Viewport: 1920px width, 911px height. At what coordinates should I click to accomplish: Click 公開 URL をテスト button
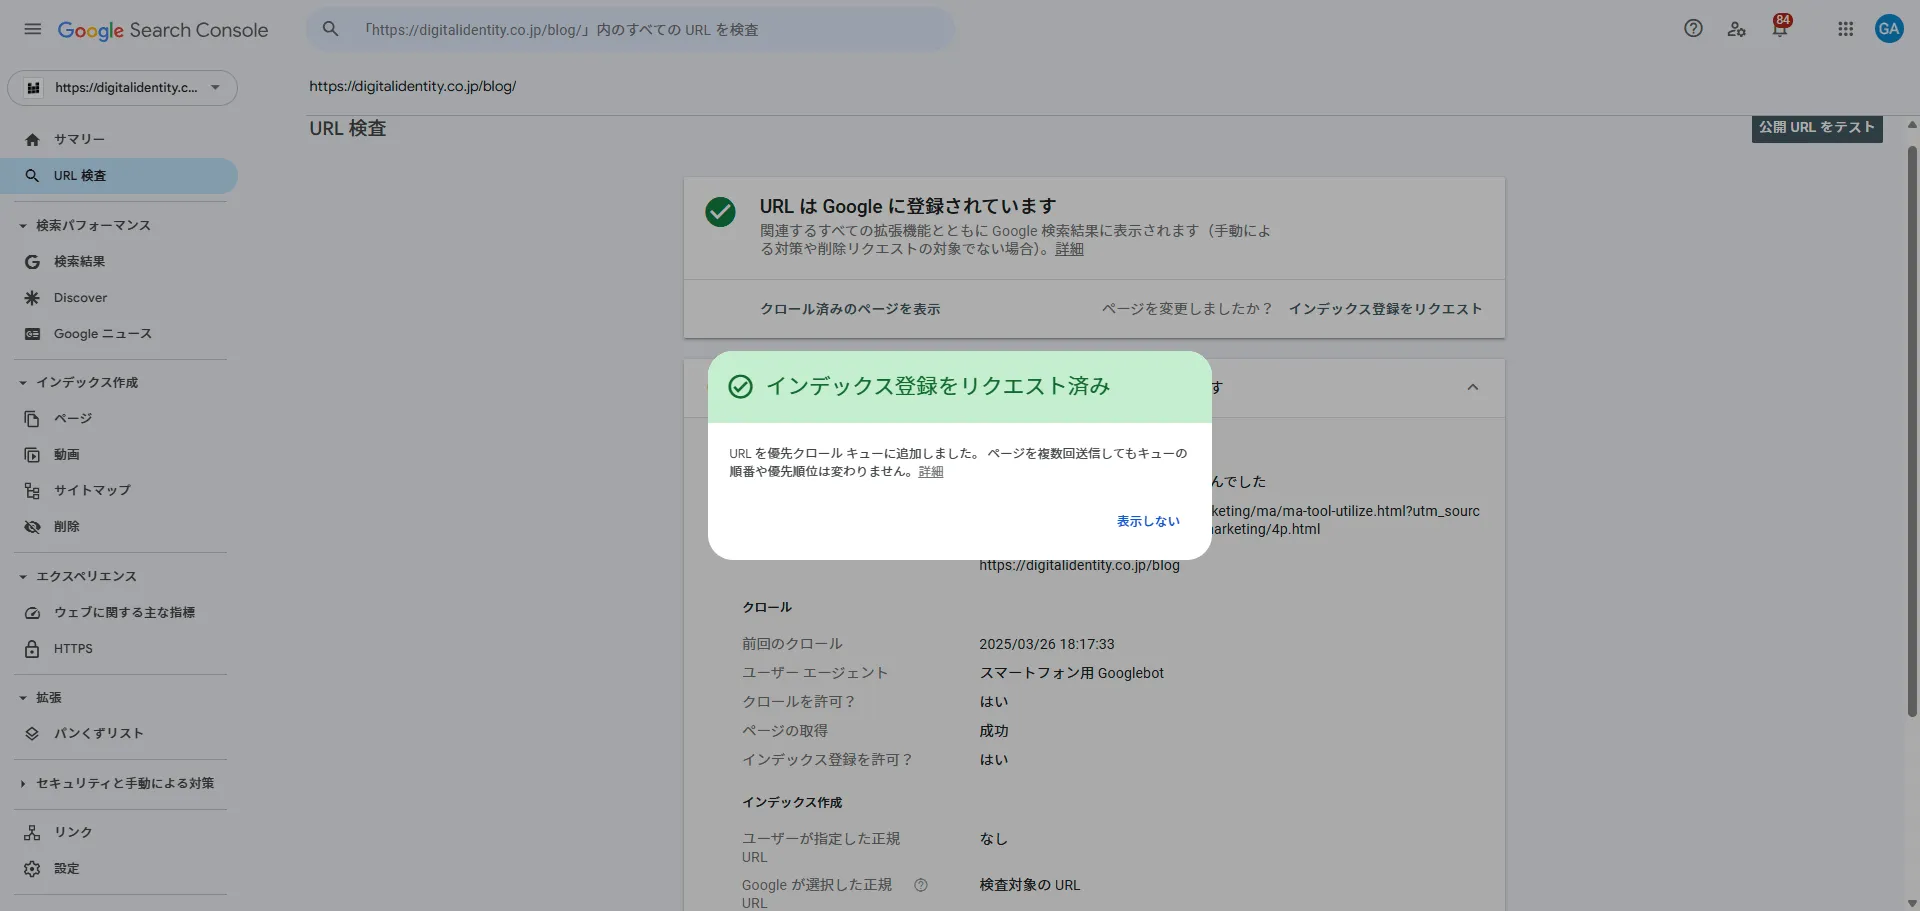coord(1817,128)
